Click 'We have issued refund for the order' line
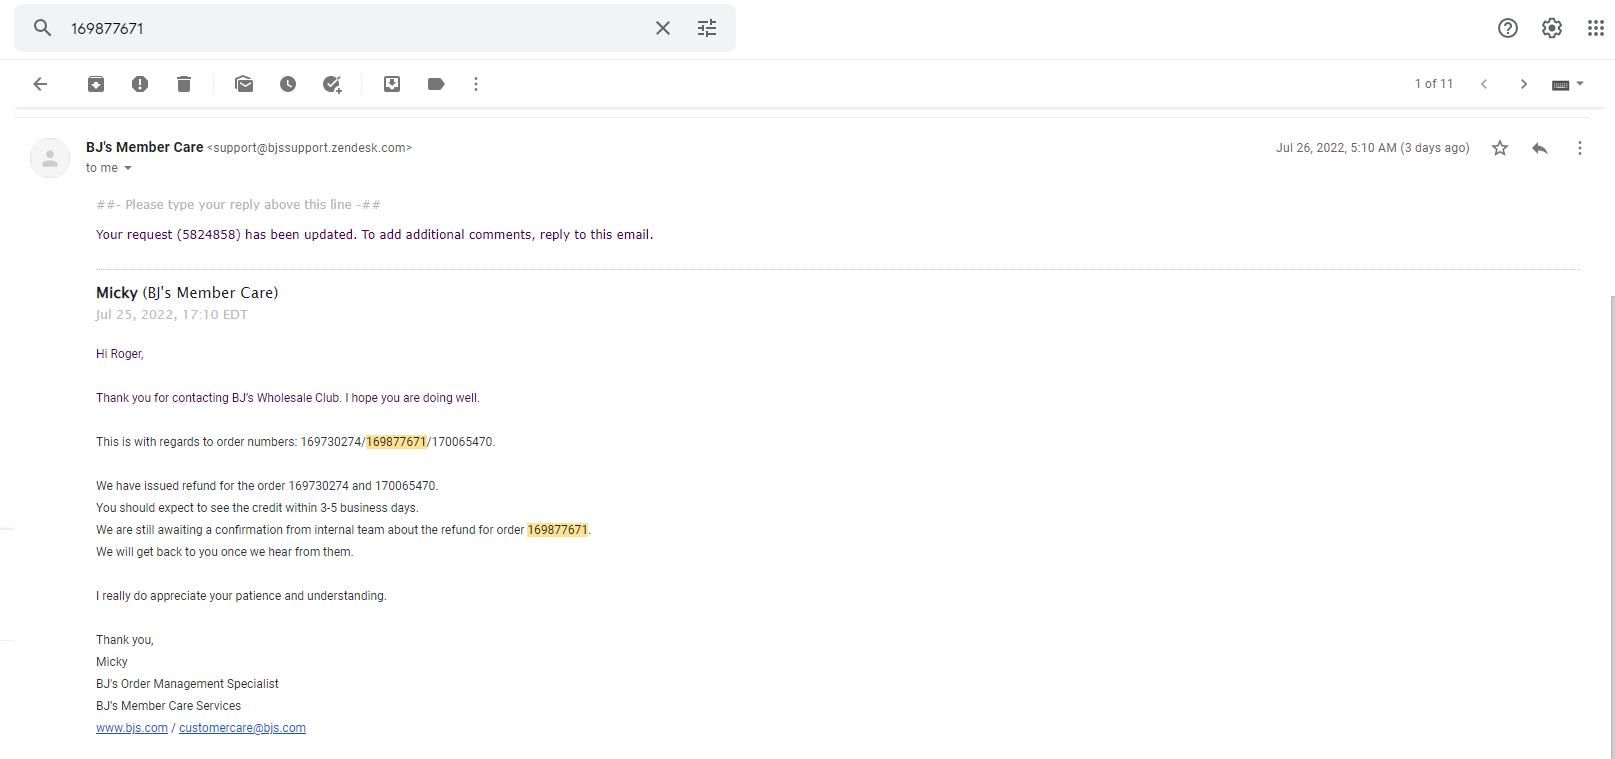Image resolution: width=1615 pixels, height=759 pixels. click(267, 486)
